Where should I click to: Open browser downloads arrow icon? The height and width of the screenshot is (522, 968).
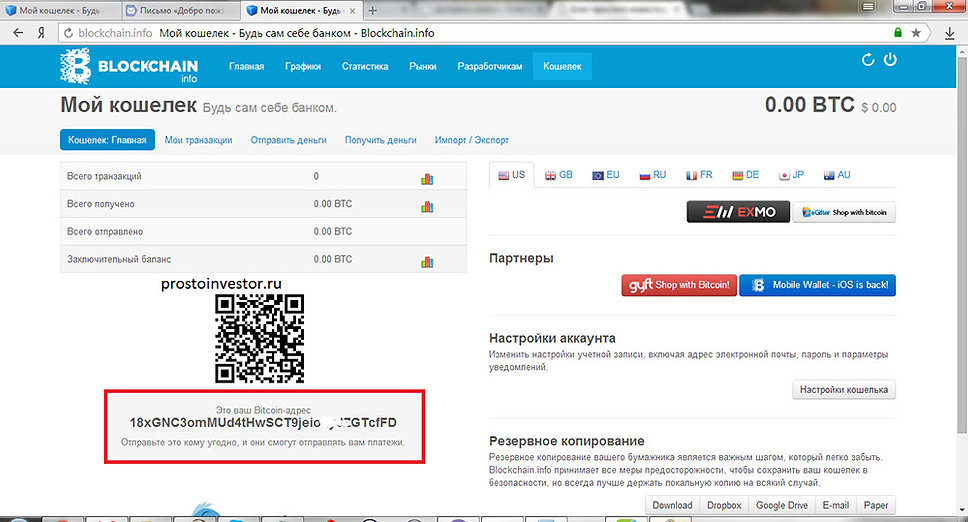click(949, 33)
